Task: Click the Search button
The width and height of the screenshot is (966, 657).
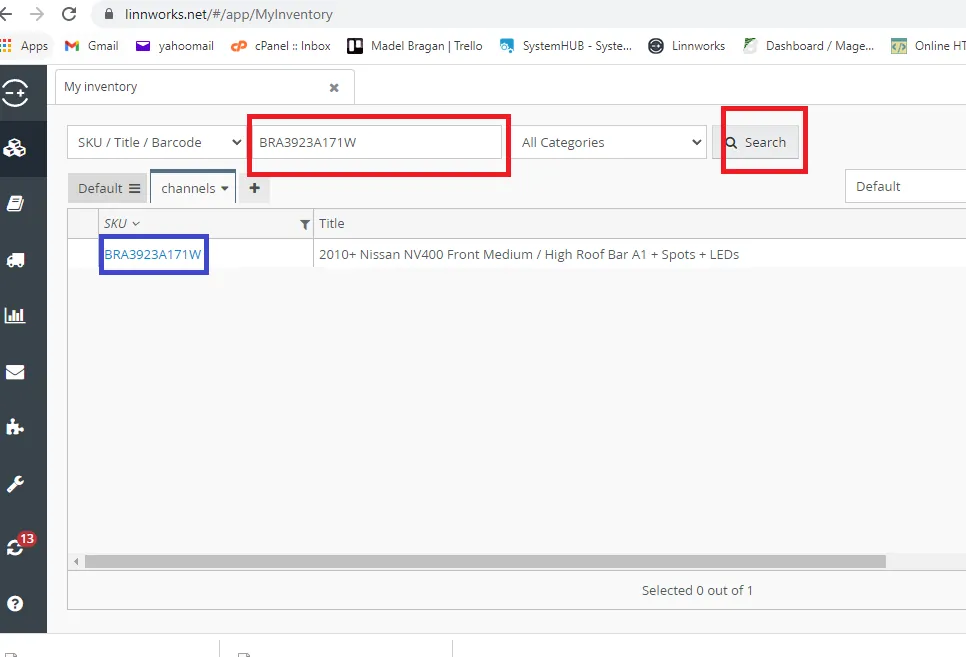Action: pos(756,142)
